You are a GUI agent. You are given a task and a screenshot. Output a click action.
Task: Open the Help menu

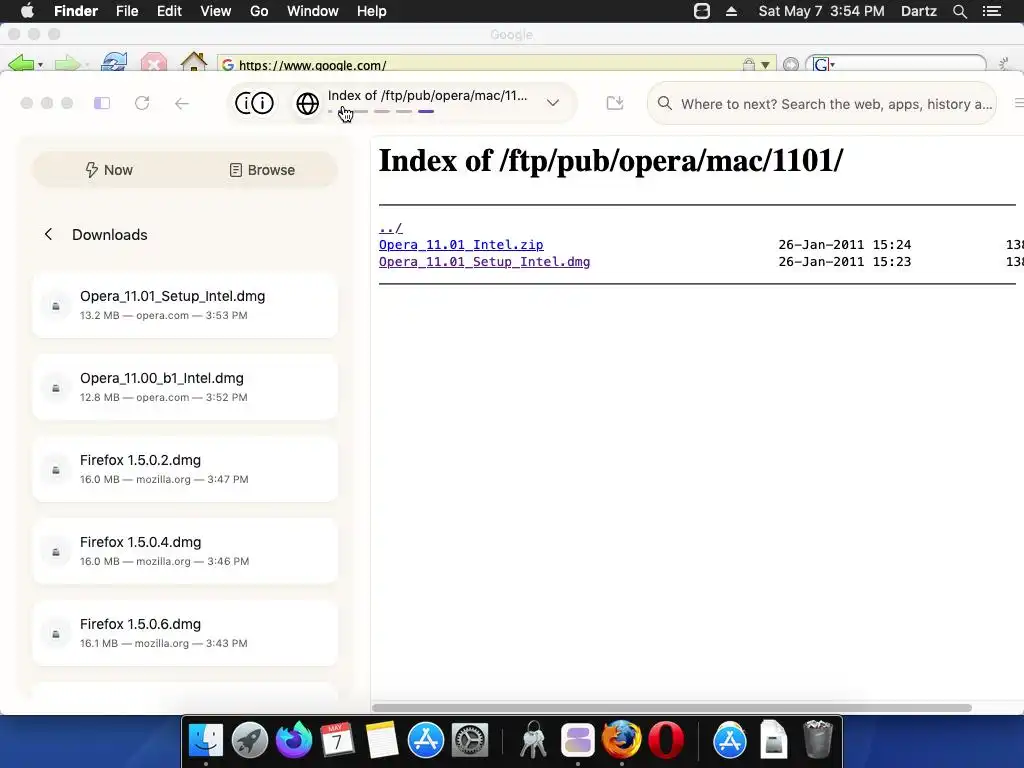point(372,11)
